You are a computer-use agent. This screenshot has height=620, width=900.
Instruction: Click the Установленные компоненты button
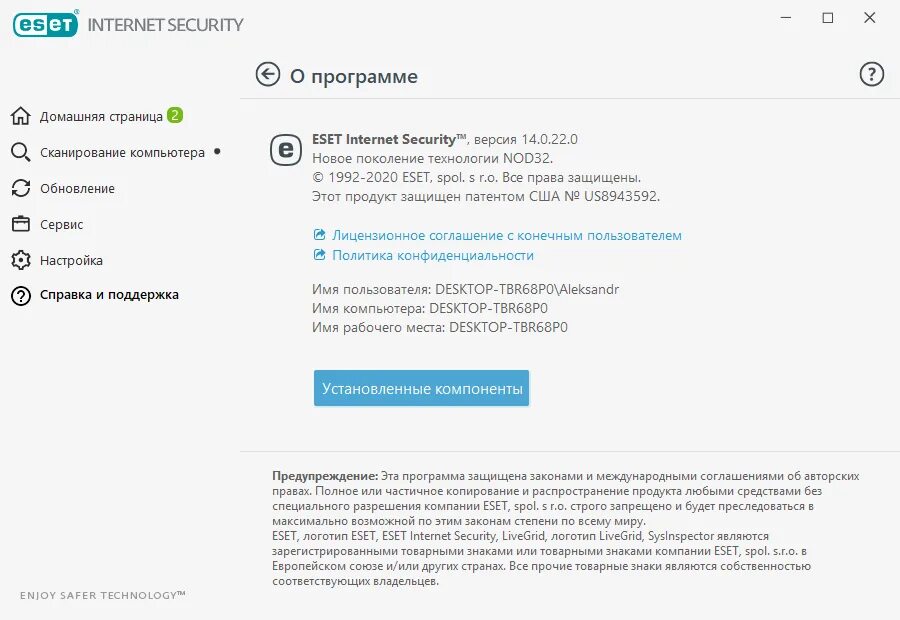[421, 388]
